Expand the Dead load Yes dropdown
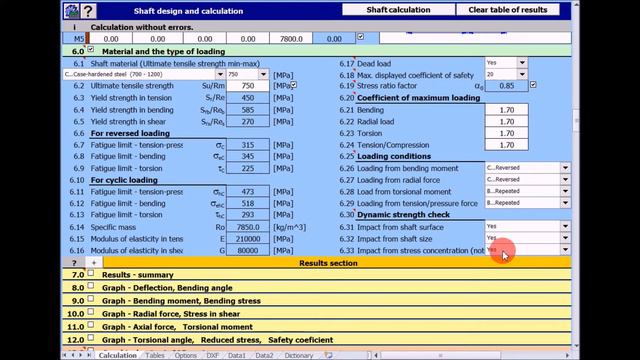 [x=522, y=63]
